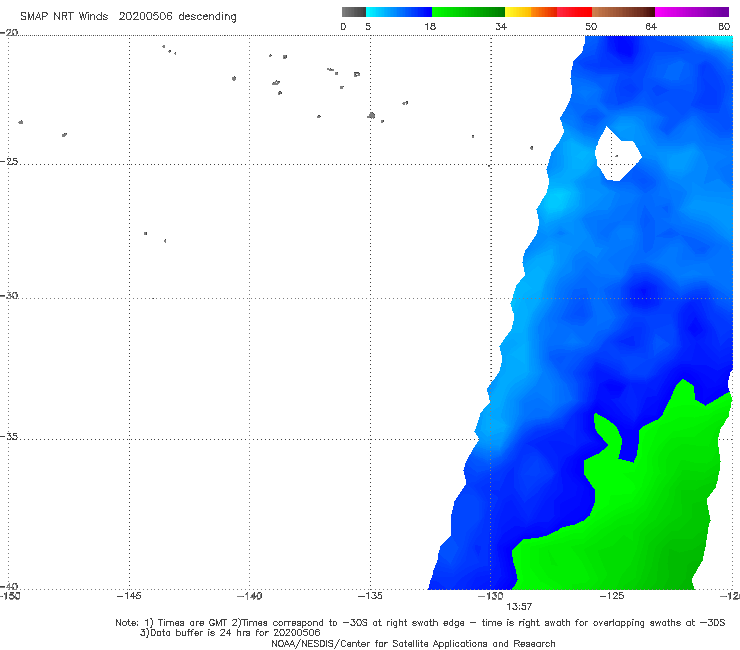Click the white data gap in the blue swath
Viewport: 740px width, 650px height.
click(x=616, y=154)
